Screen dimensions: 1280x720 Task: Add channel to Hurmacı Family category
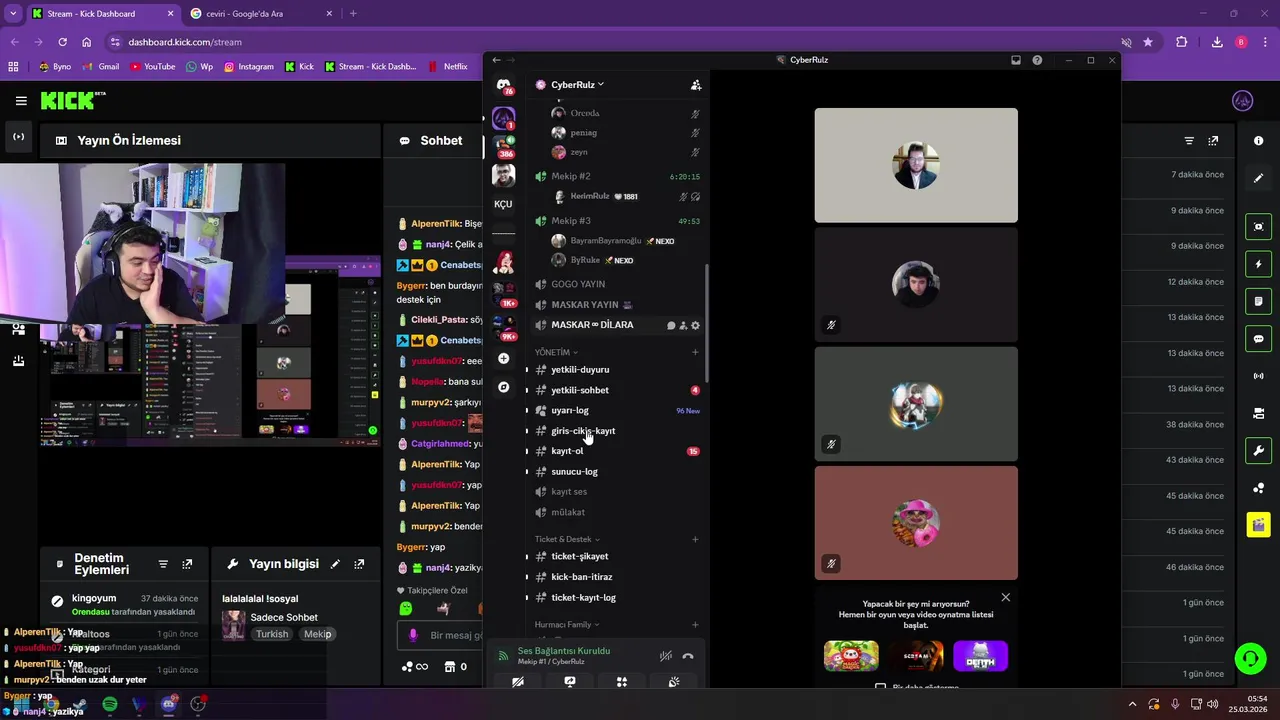pos(696,625)
